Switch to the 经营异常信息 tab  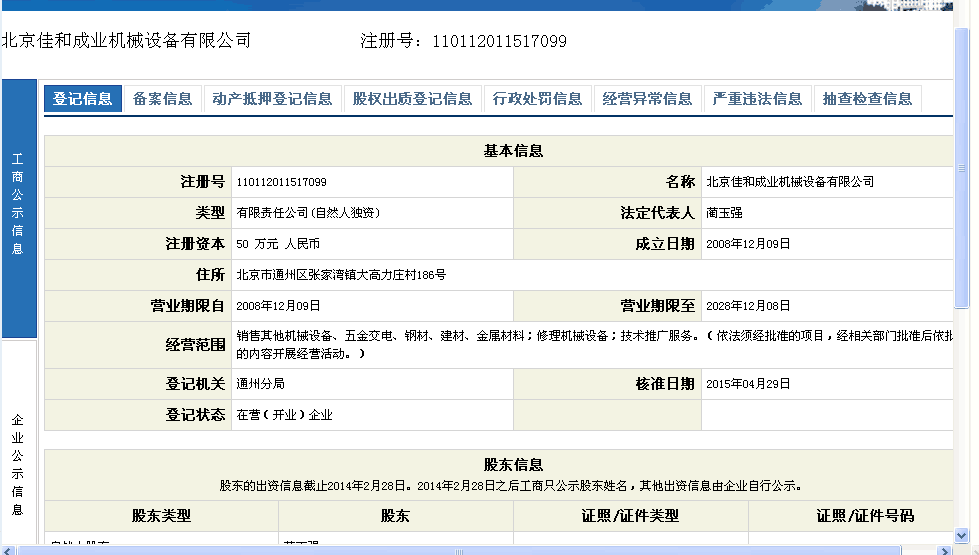647,99
